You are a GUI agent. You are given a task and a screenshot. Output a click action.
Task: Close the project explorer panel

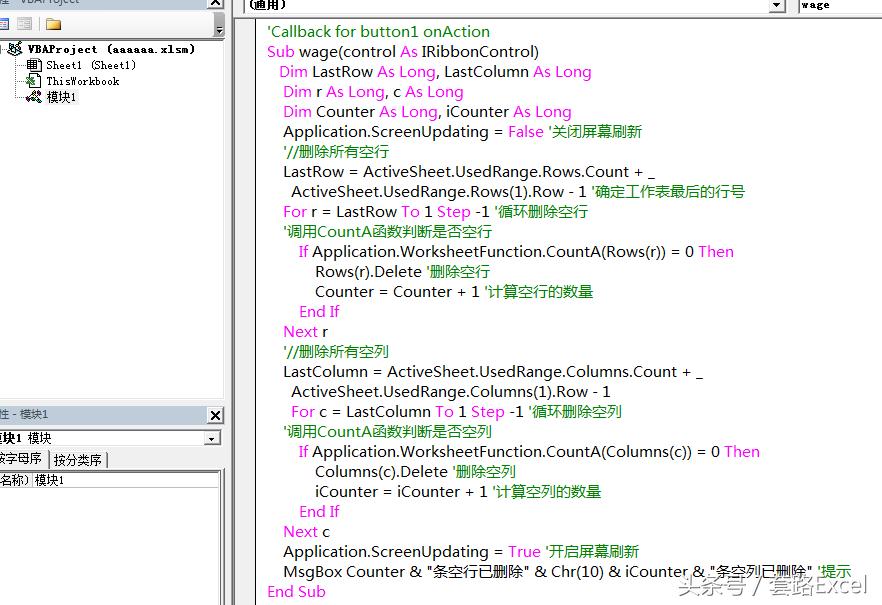point(216,3)
